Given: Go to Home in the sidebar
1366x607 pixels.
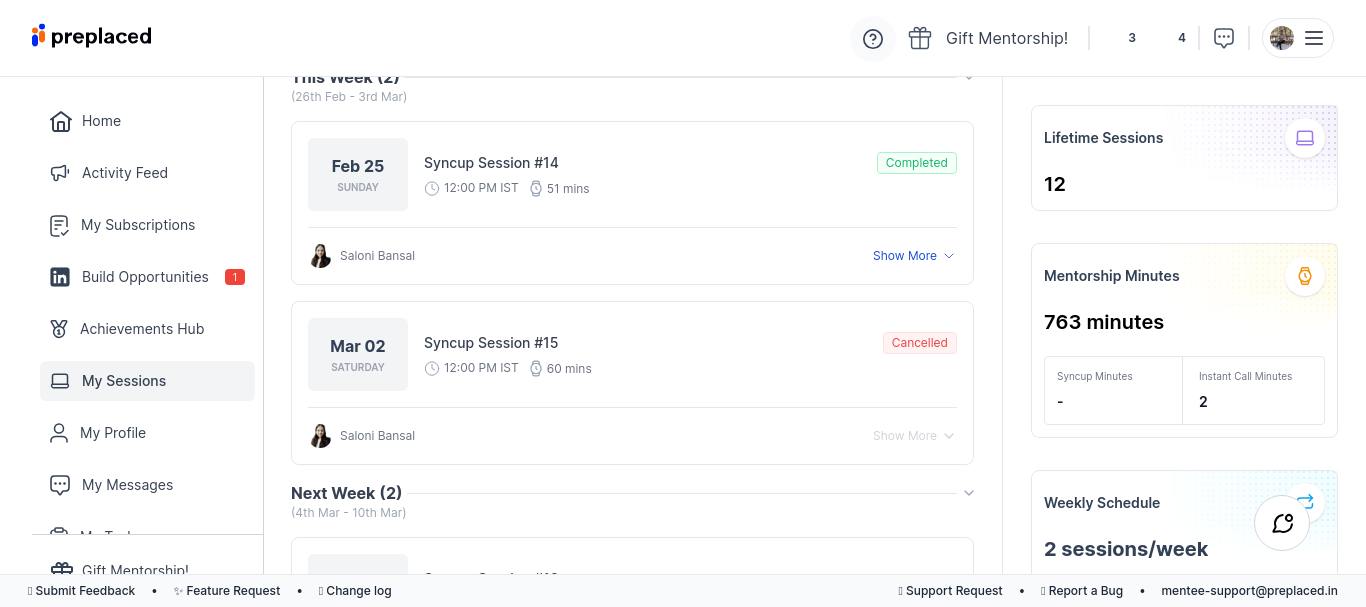Looking at the screenshot, I should pos(101,121).
